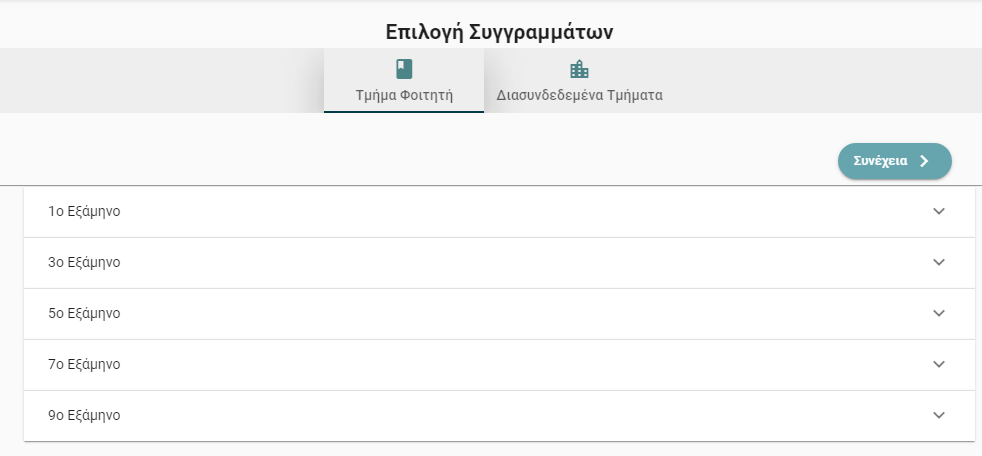Click the empty gray tab bar area
Viewport: 982px width, 456px height.
162,81
